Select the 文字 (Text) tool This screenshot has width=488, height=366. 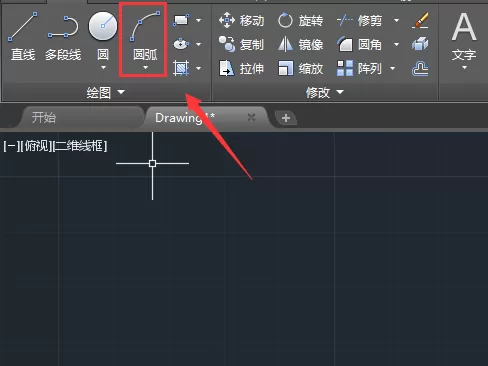click(x=464, y=37)
